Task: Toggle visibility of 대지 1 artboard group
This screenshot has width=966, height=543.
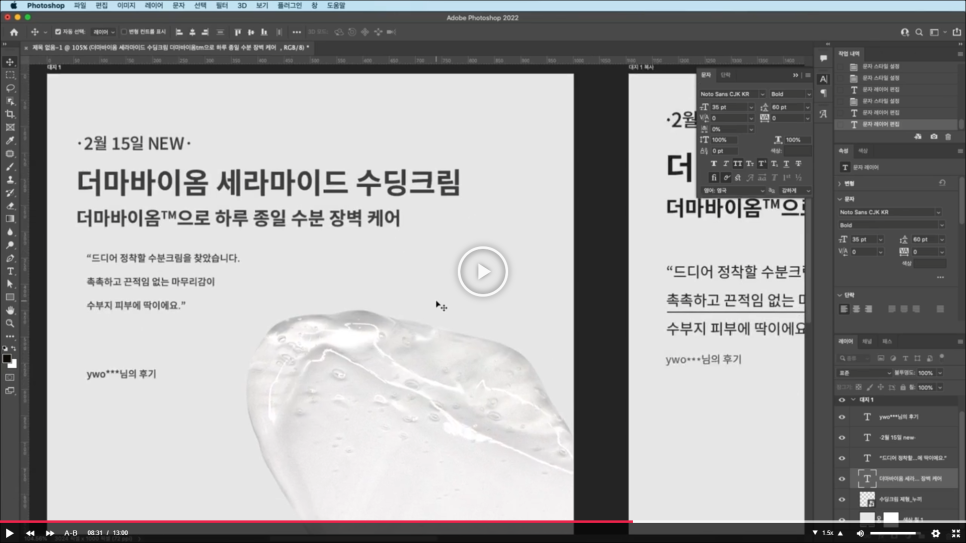Action: [x=842, y=400]
